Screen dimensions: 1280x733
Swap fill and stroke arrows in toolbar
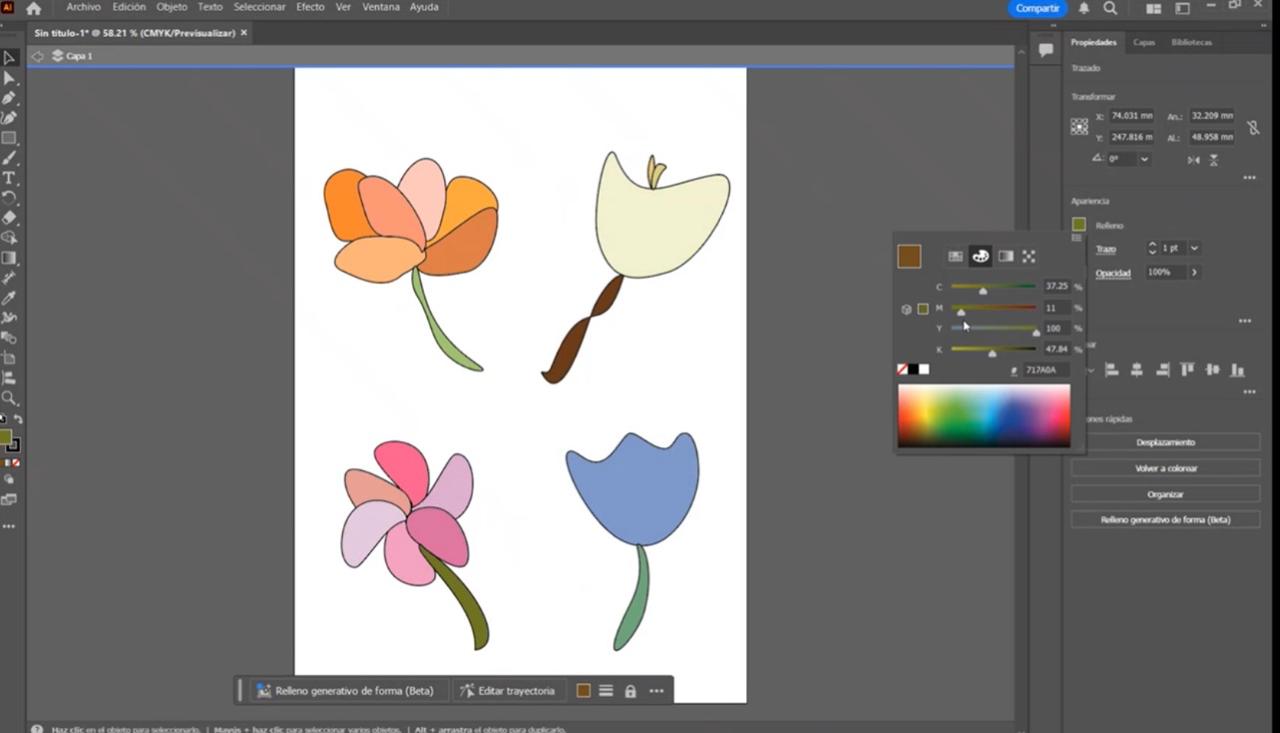tap(17, 420)
